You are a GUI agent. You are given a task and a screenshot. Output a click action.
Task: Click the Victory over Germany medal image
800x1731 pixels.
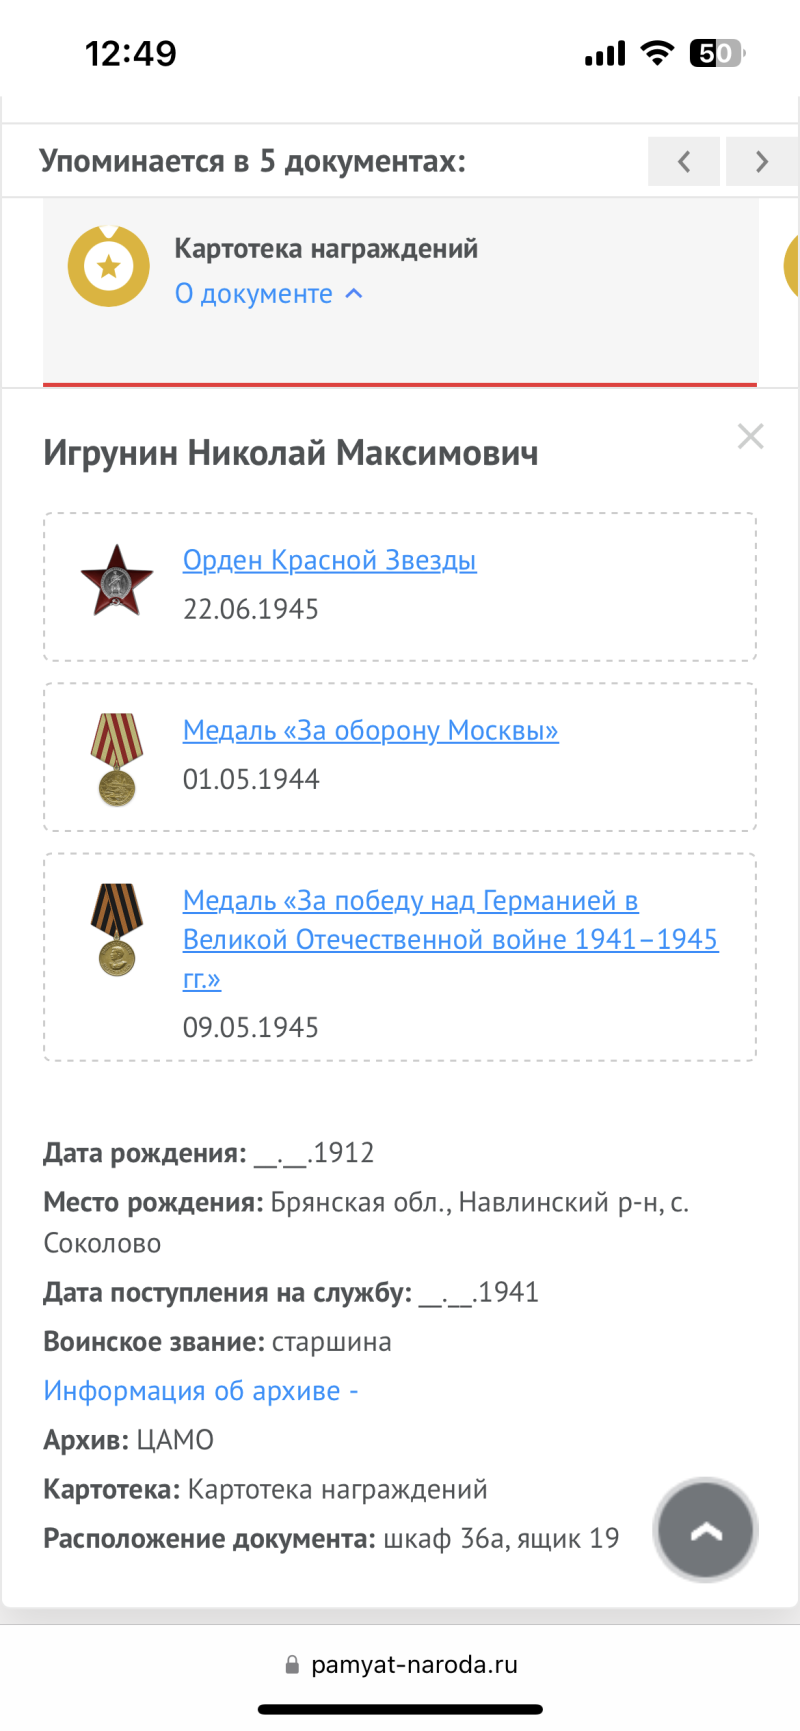tap(117, 929)
